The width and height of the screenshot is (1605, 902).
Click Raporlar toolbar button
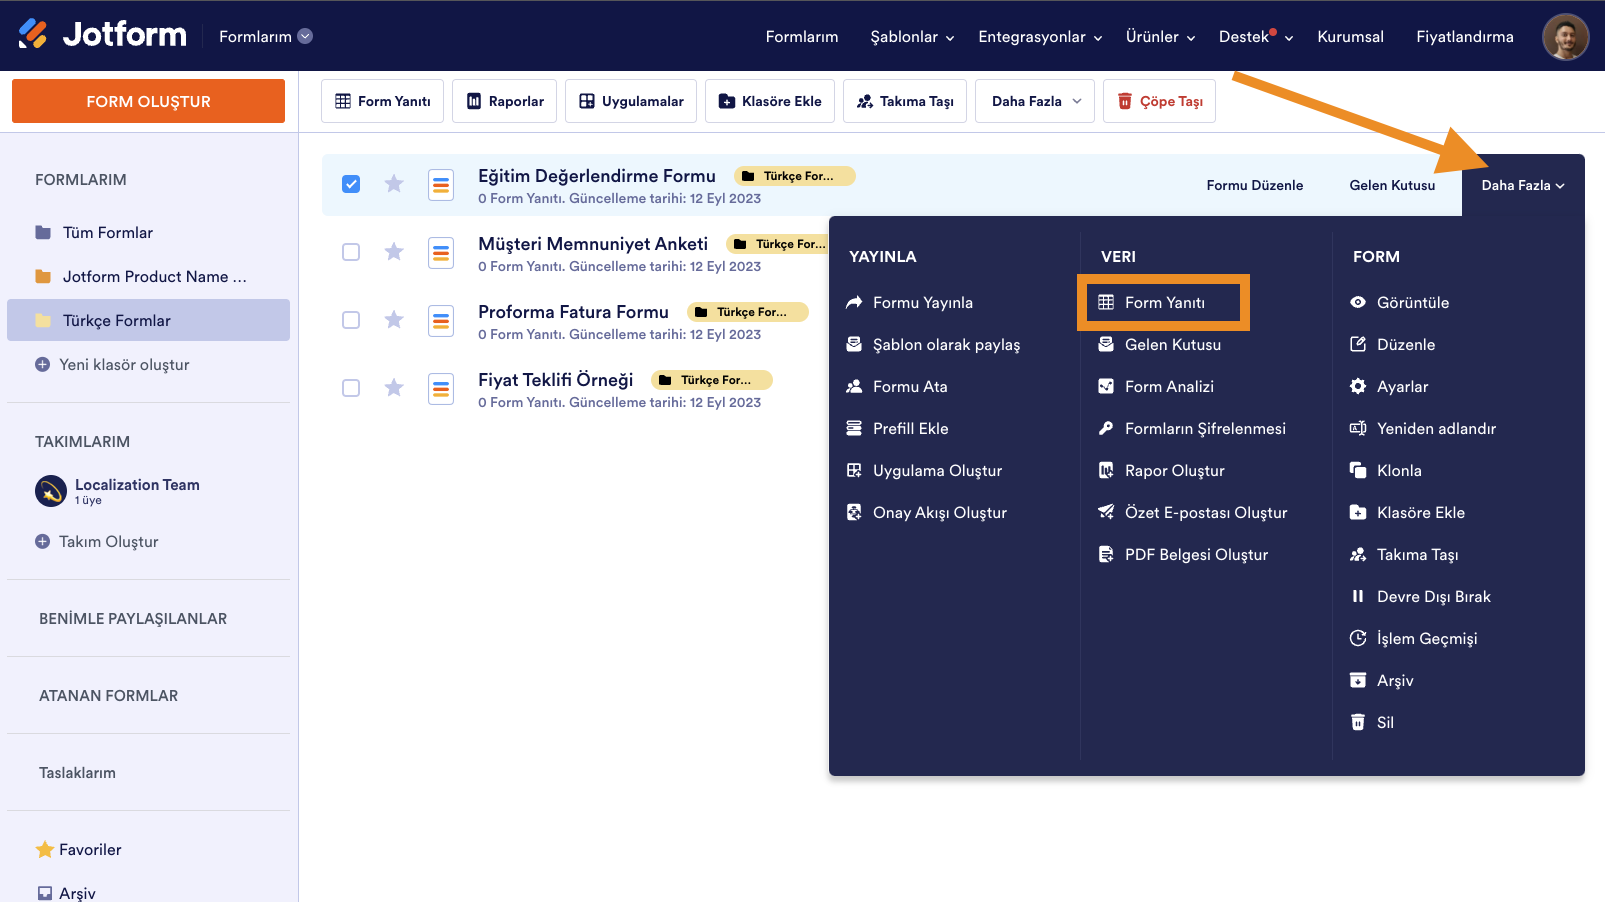pos(504,101)
